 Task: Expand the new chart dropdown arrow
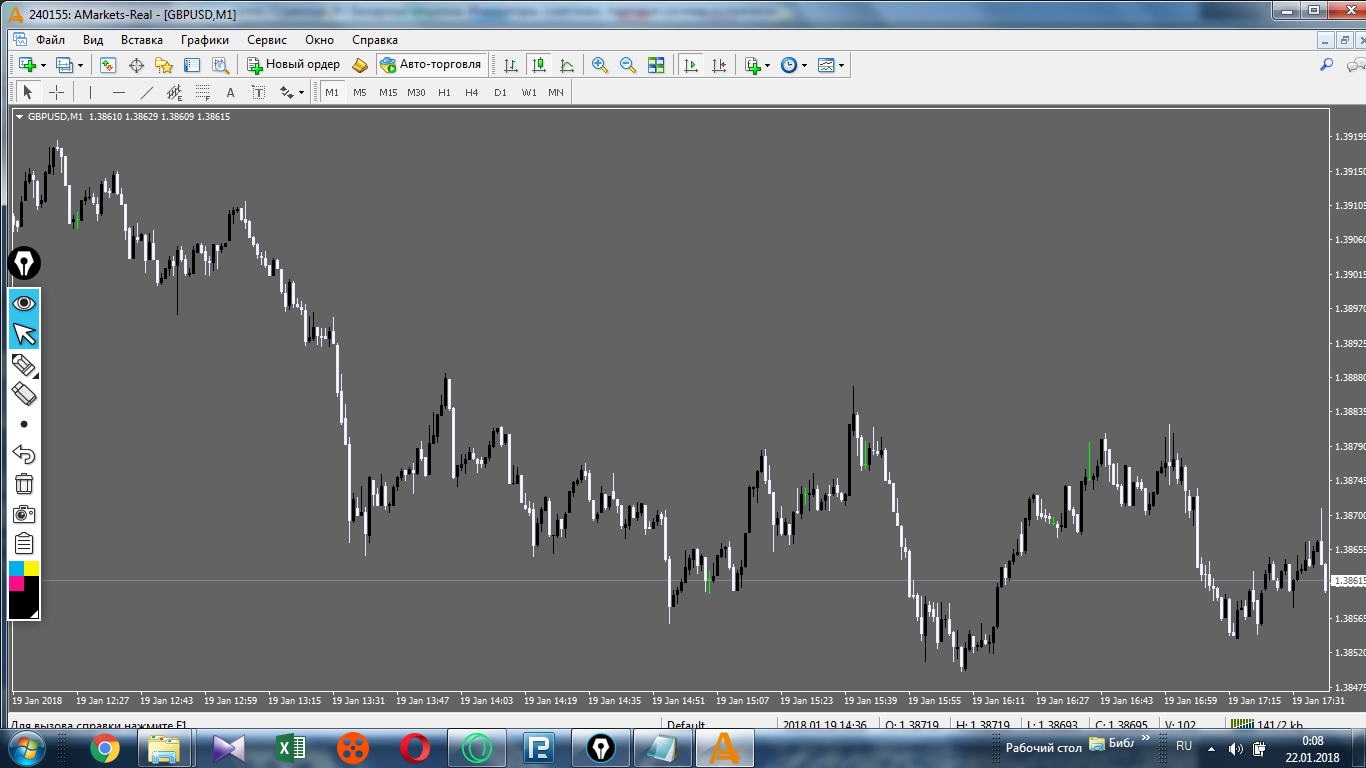click(x=43, y=65)
